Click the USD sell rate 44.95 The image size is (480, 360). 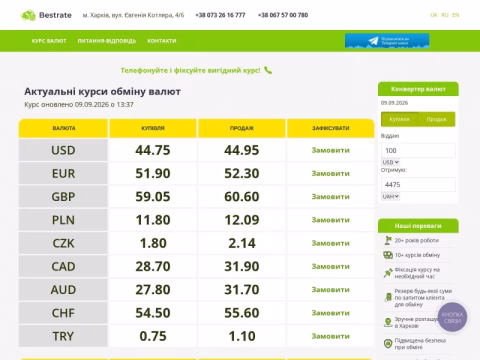coord(242,150)
